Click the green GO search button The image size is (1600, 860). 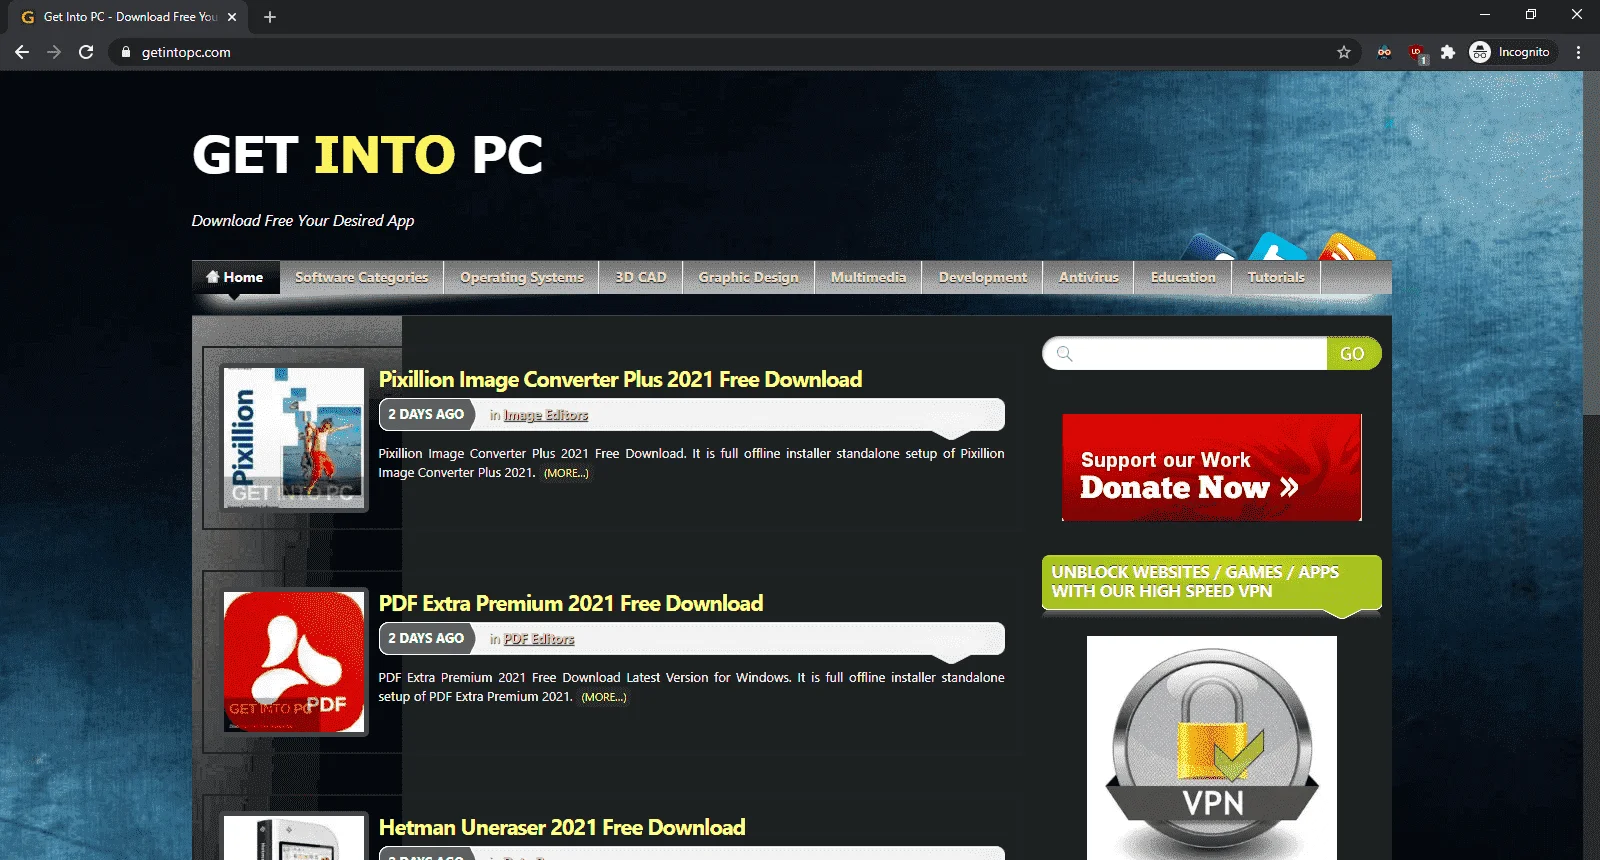pyautogui.click(x=1353, y=353)
